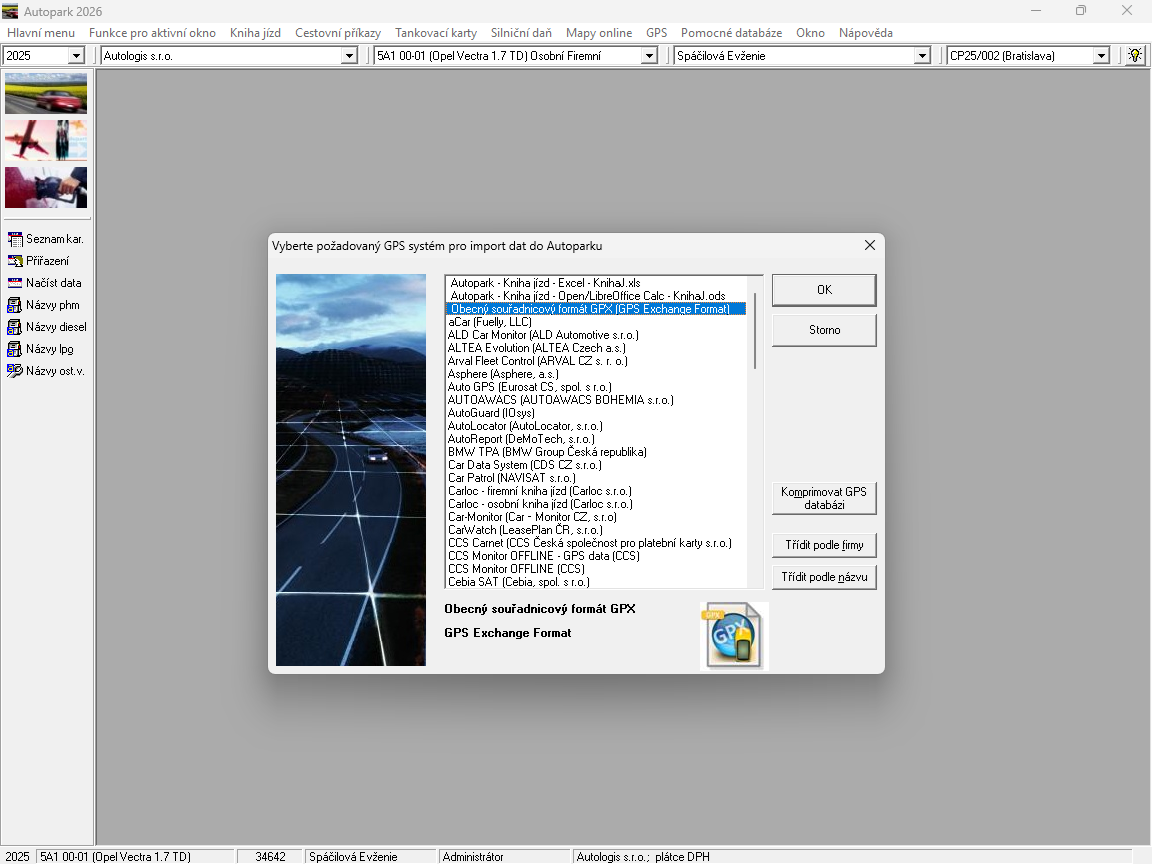1152x864 pixels.
Task: Click Komprimovat GPS databázi button
Action: coord(824,498)
